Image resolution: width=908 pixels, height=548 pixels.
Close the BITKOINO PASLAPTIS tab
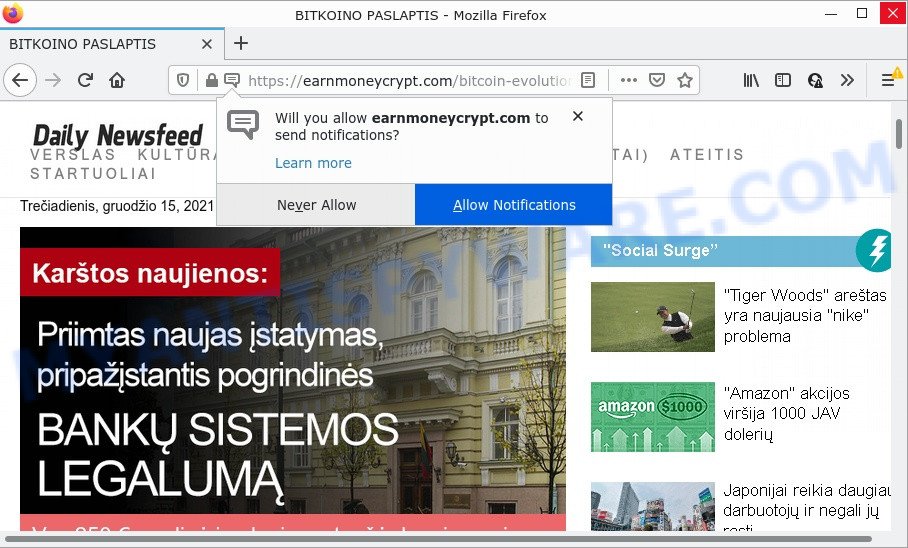pos(207,44)
